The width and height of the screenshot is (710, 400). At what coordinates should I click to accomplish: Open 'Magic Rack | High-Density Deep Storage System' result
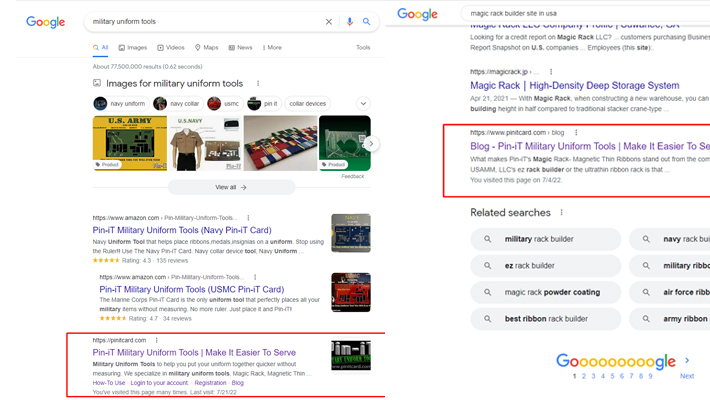tap(575, 86)
